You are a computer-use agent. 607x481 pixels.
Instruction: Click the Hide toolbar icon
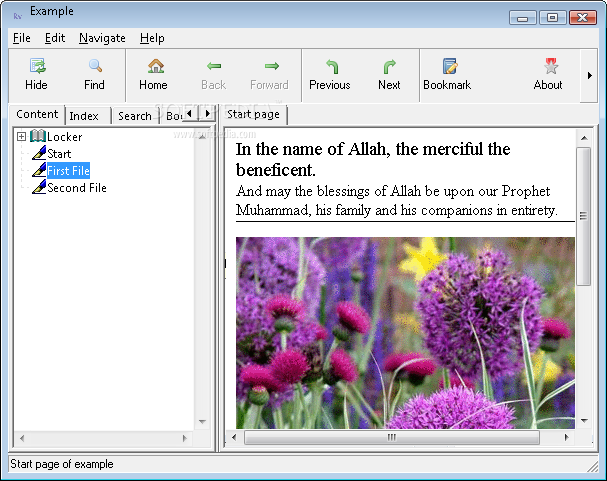coord(38,66)
